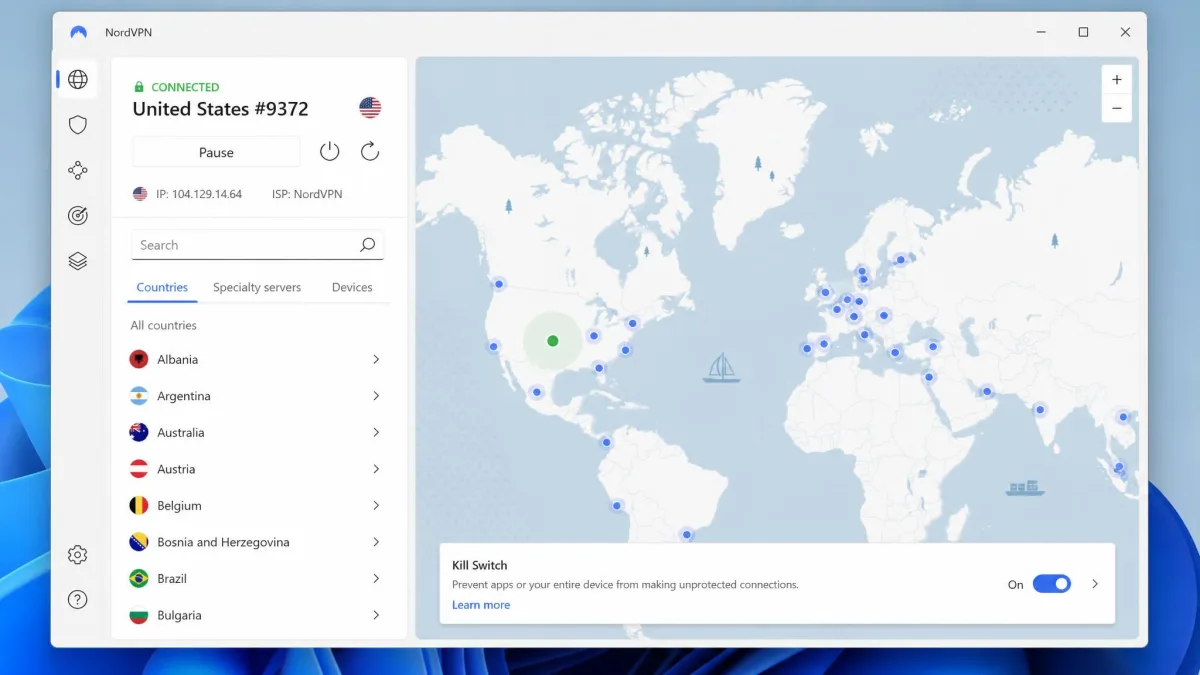1200x675 pixels.
Task: Open the stacked layers sidebar icon
Action: [x=78, y=261]
